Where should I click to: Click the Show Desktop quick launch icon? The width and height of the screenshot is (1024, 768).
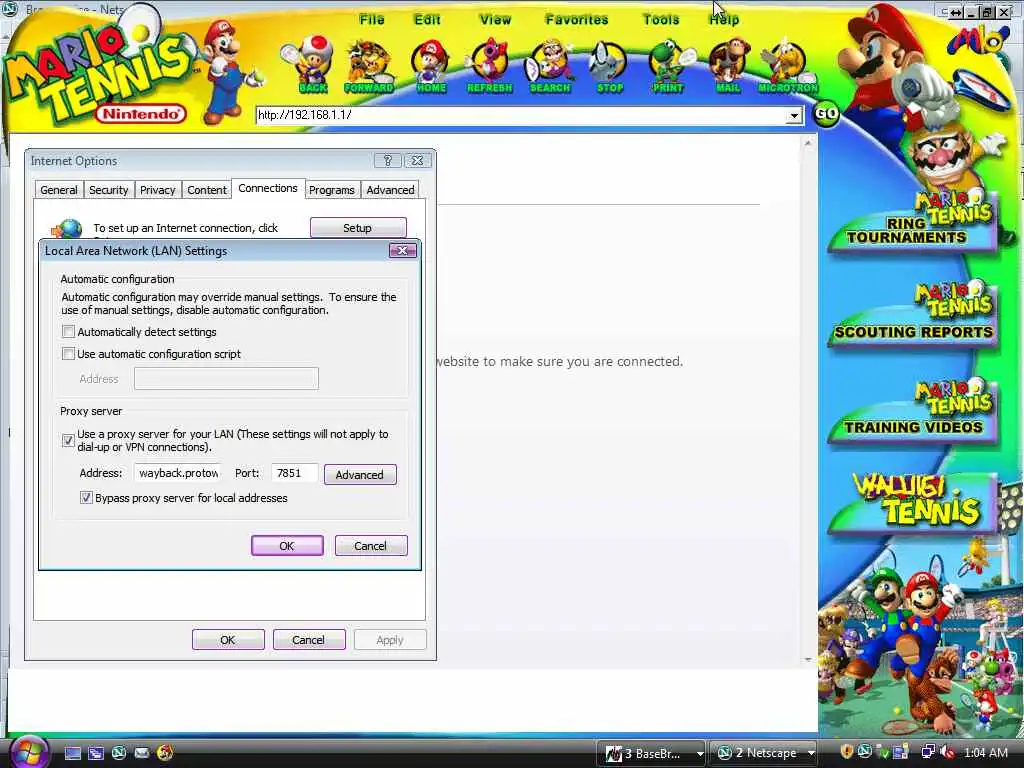click(72, 753)
